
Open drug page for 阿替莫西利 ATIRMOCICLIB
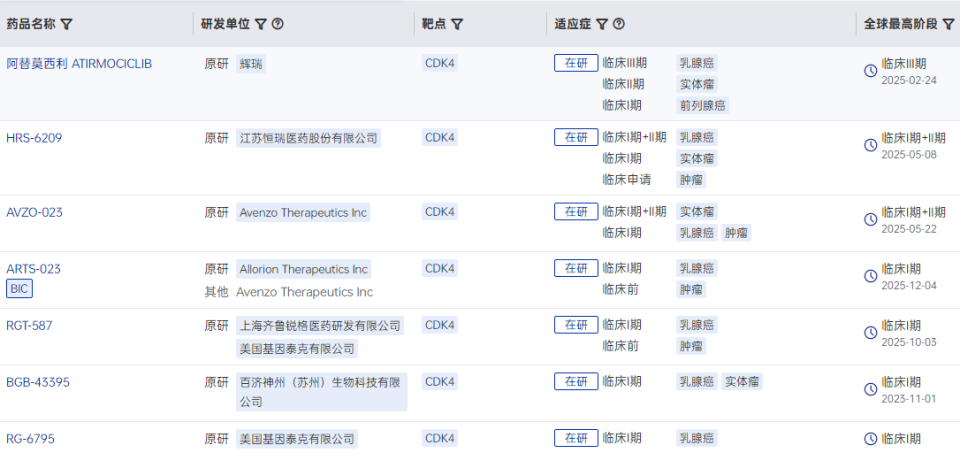[79, 64]
